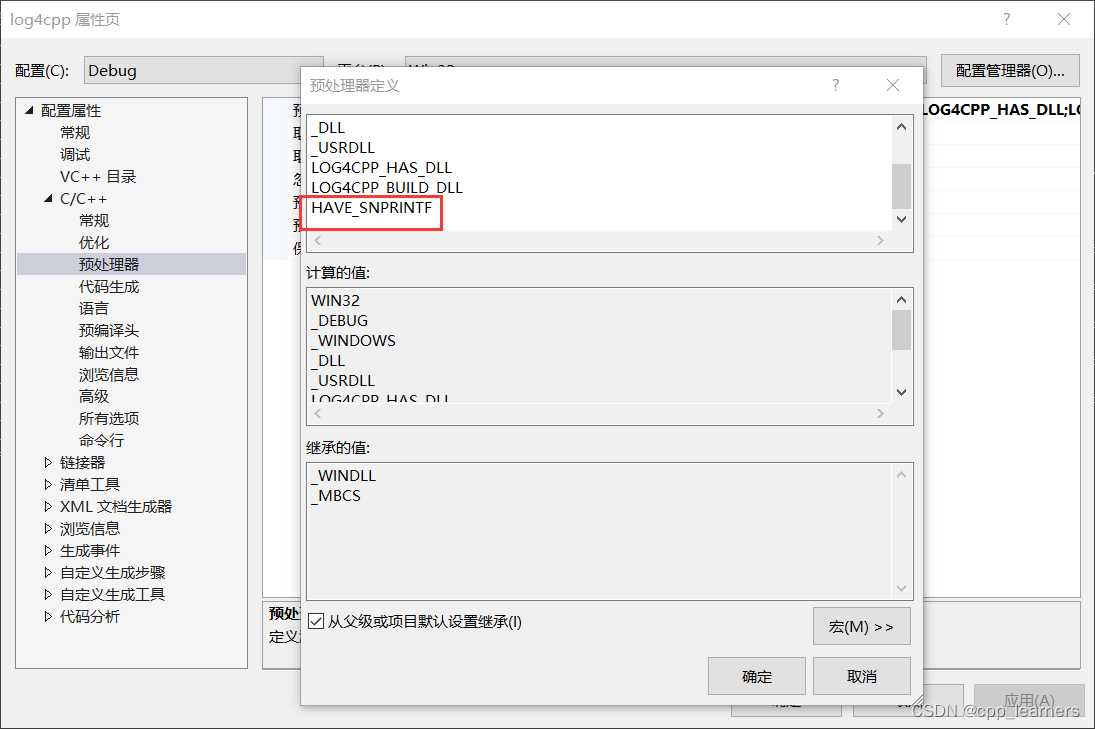
Task: Click the help question mark in preprocessor dialog
Action: (x=836, y=86)
